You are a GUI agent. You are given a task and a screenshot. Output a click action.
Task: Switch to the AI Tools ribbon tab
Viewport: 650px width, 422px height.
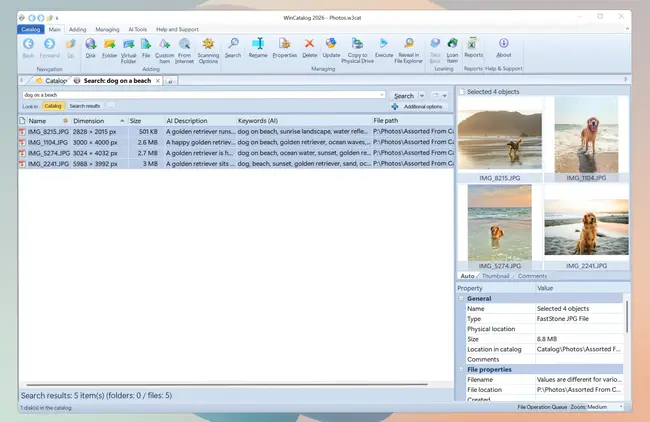(139, 30)
